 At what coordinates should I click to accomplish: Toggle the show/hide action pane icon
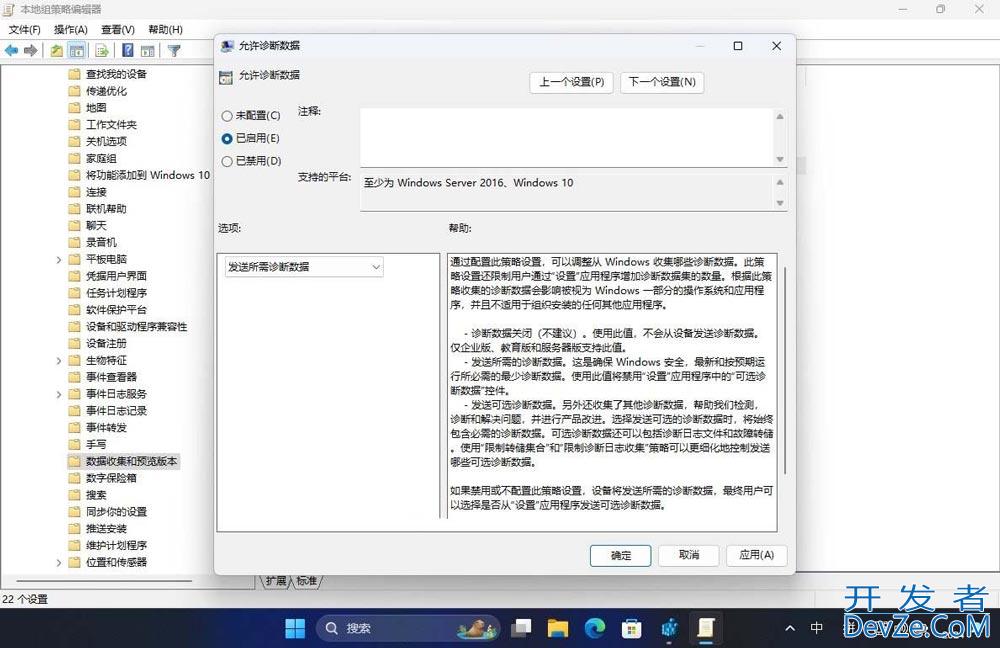point(147,50)
